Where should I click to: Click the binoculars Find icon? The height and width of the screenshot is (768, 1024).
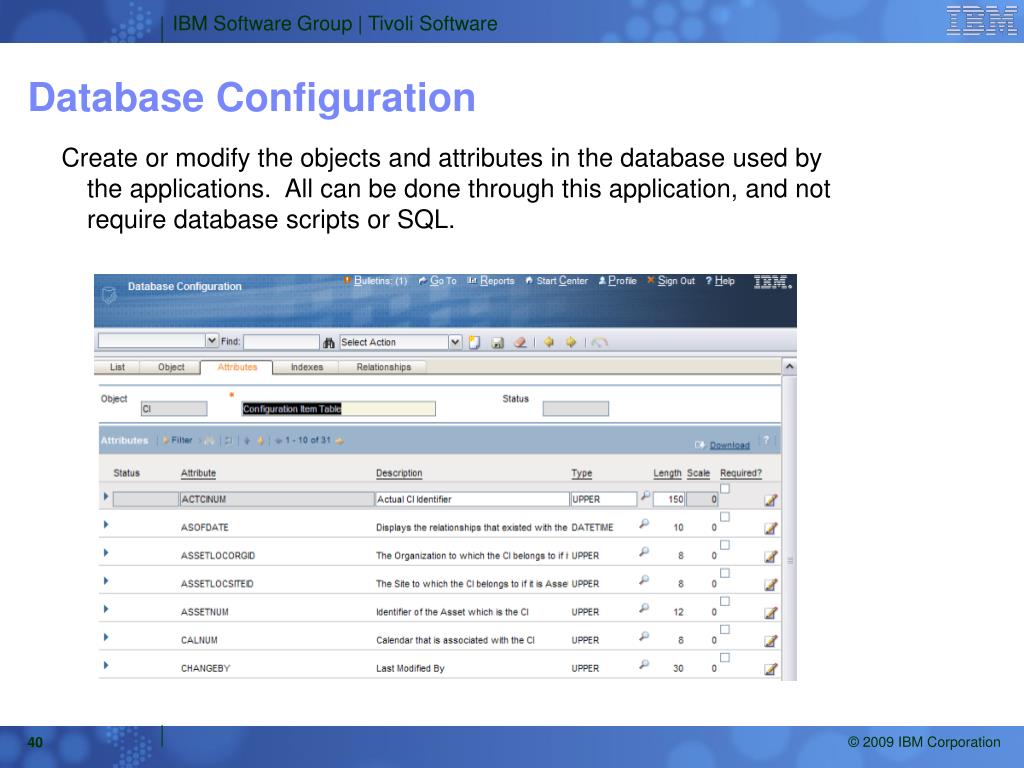[x=328, y=342]
